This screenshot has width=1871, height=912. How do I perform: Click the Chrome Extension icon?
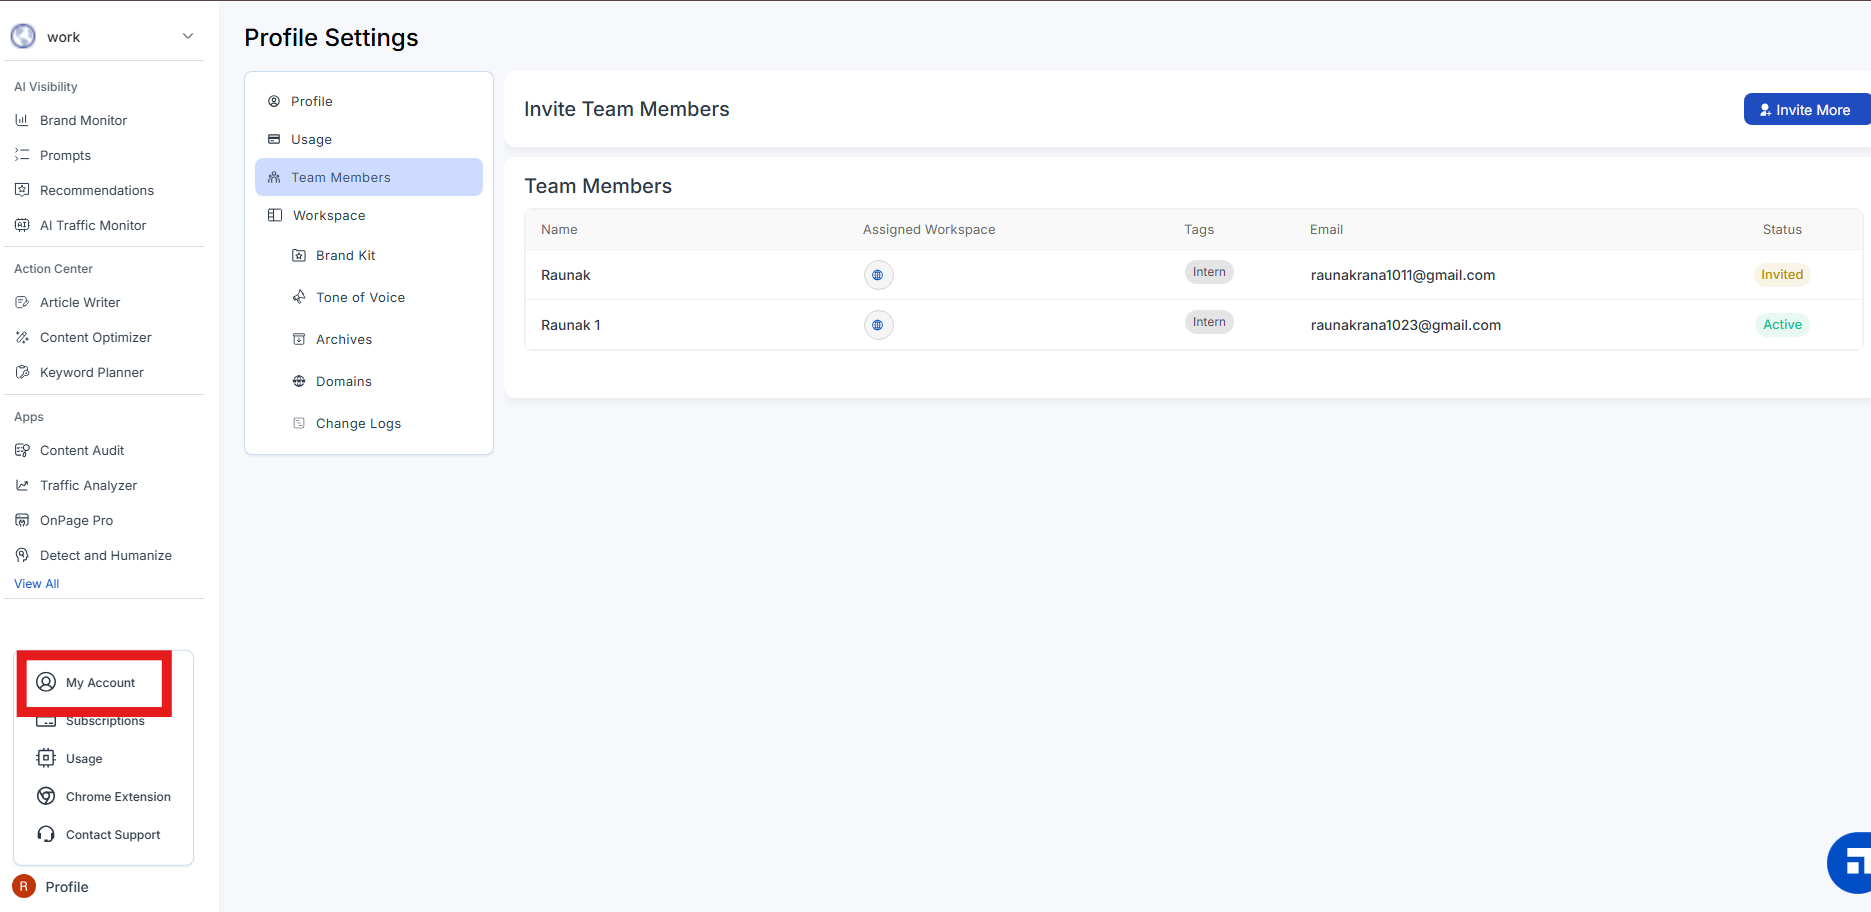point(46,796)
